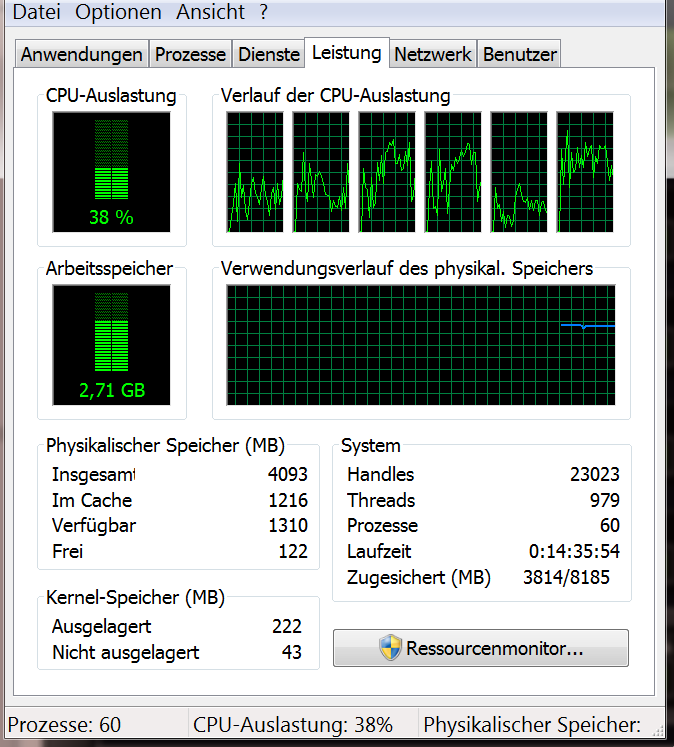Open the Dienste tab
The height and width of the screenshot is (747, 674).
pos(269,54)
